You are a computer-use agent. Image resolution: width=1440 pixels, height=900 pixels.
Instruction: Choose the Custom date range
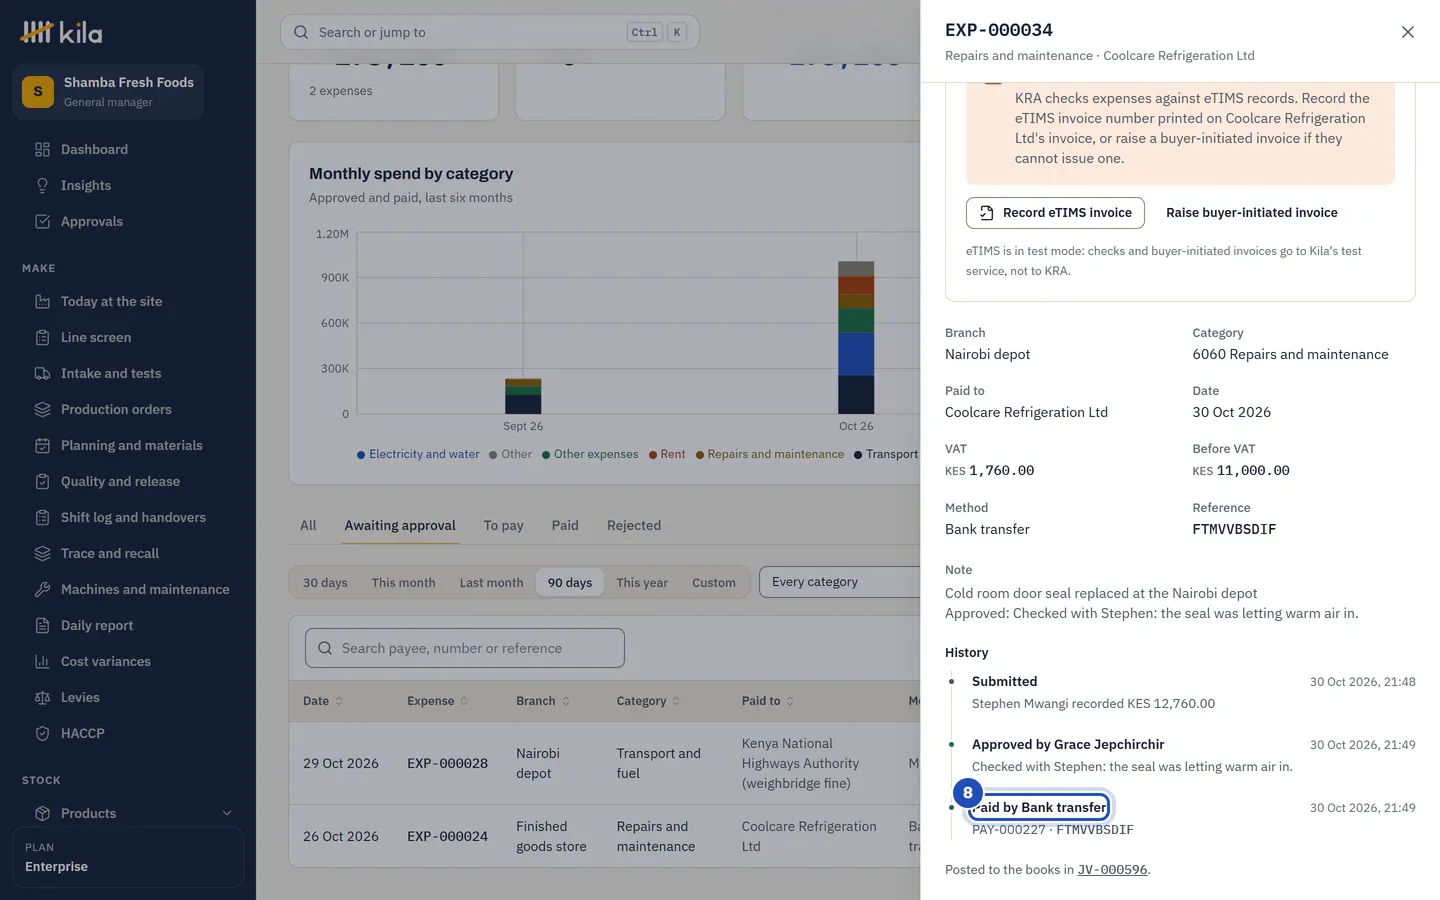coord(714,583)
